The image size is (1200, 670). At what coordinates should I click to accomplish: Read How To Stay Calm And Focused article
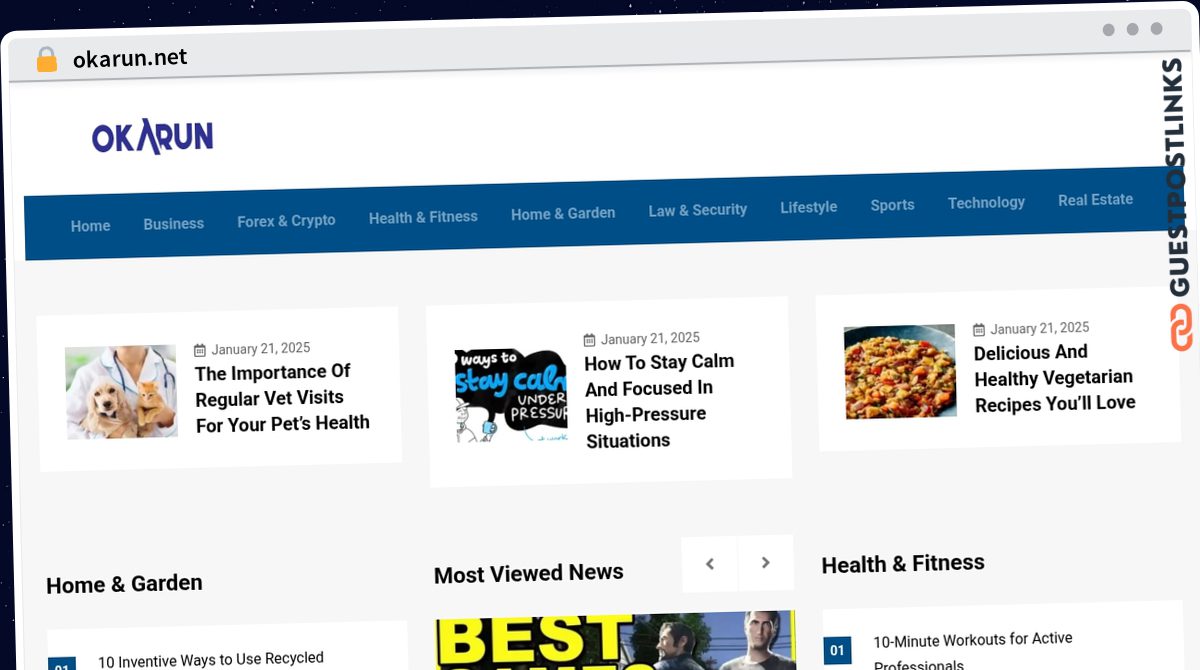pyautogui.click(x=659, y=401)
